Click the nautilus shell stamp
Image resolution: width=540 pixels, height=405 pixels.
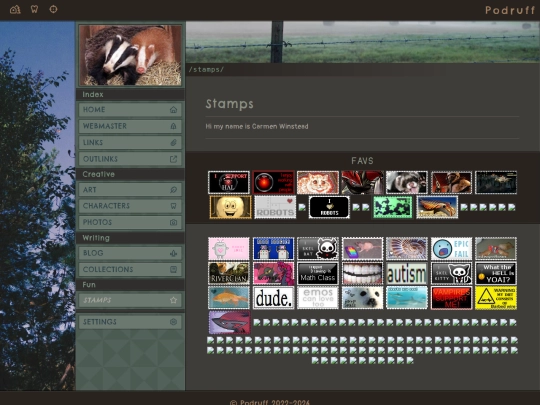coord(407,249)
